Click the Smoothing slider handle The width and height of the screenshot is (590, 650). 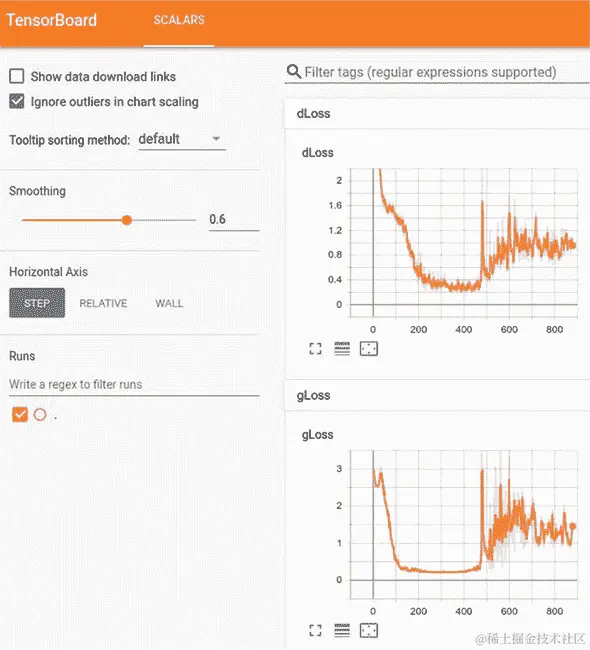pyautogui.click(x=127, y=220)
